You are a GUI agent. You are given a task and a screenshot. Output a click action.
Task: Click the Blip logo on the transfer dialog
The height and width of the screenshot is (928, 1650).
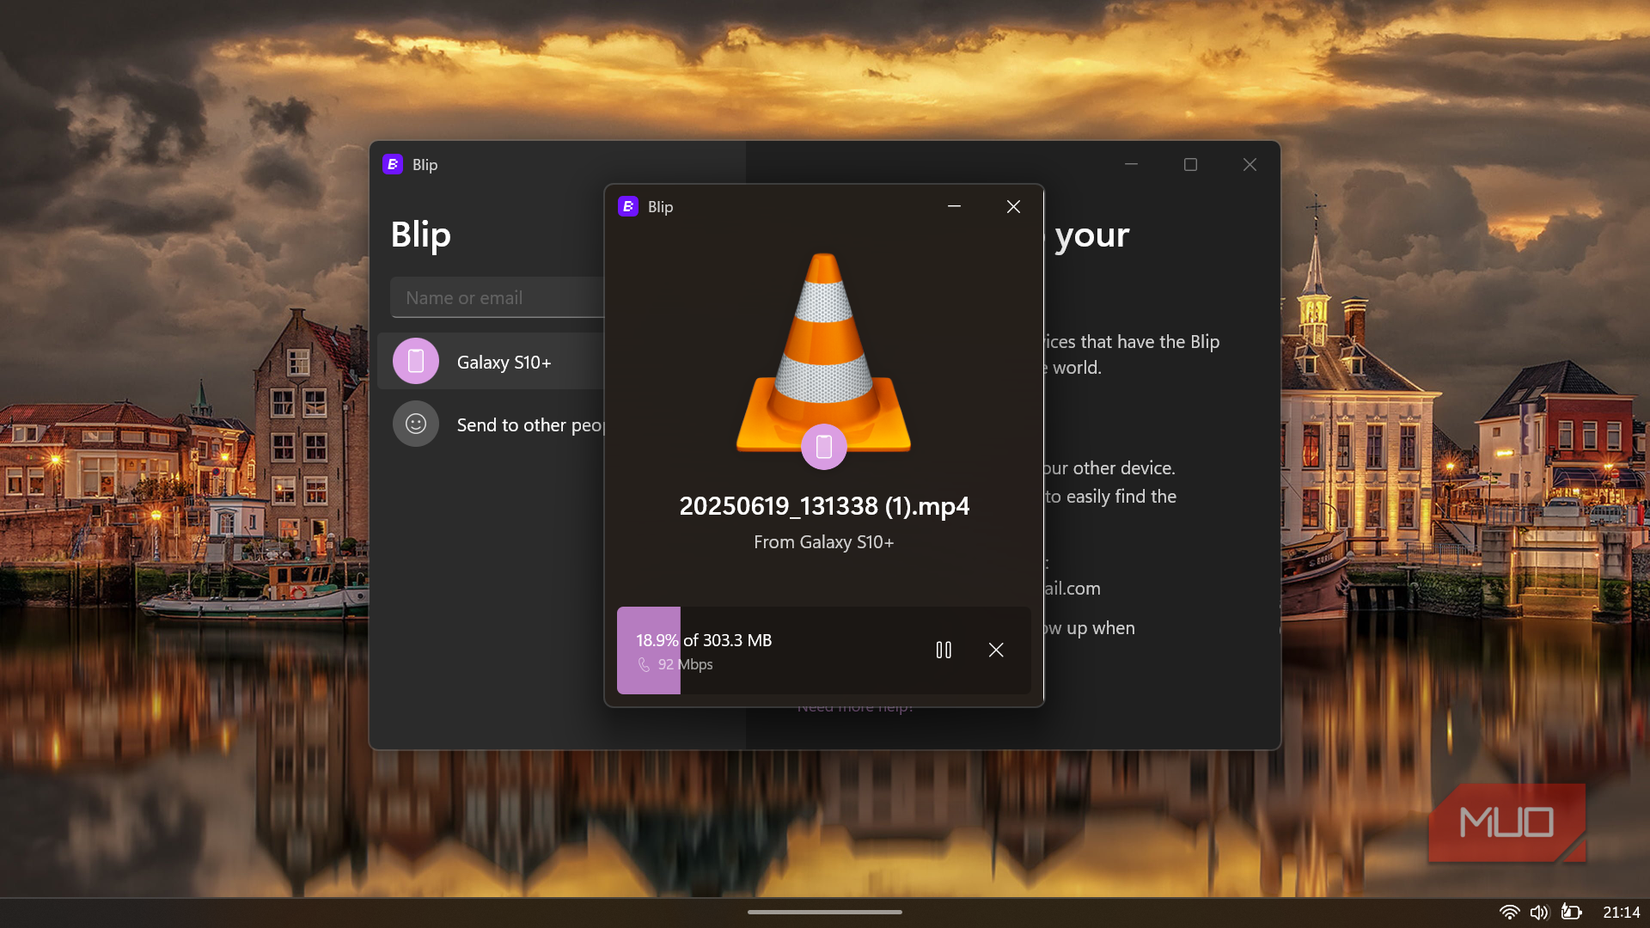coord(628,206)
